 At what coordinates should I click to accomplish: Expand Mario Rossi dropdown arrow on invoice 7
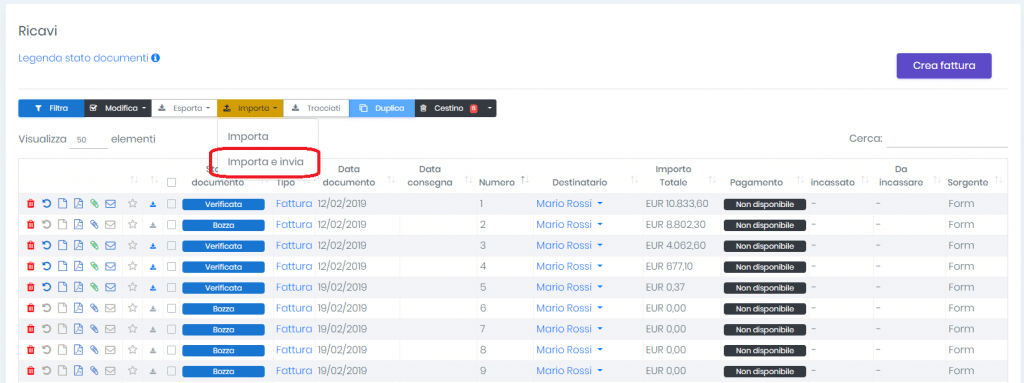[x=600, y=329]
